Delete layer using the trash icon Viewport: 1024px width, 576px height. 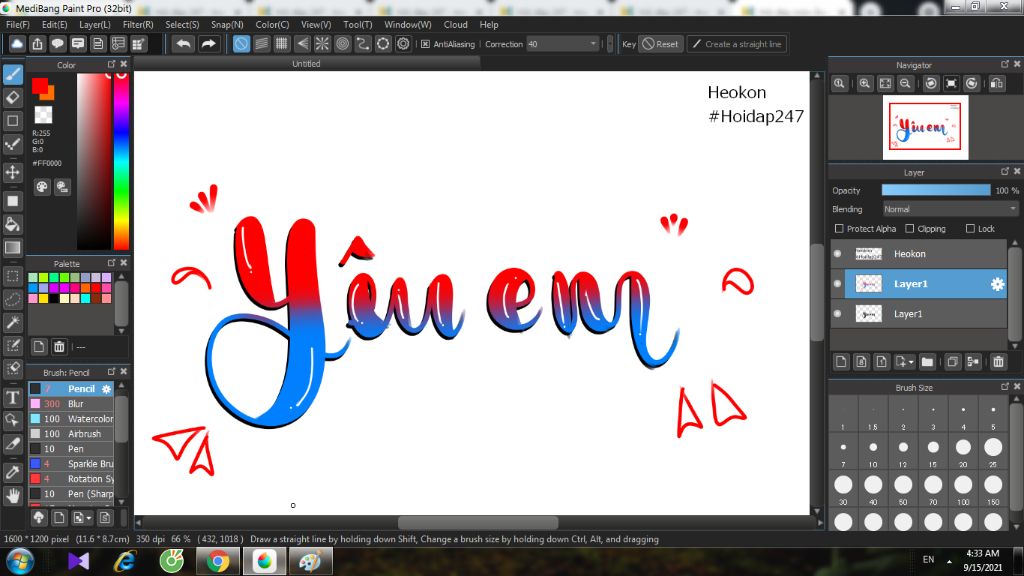click(998, 362)
